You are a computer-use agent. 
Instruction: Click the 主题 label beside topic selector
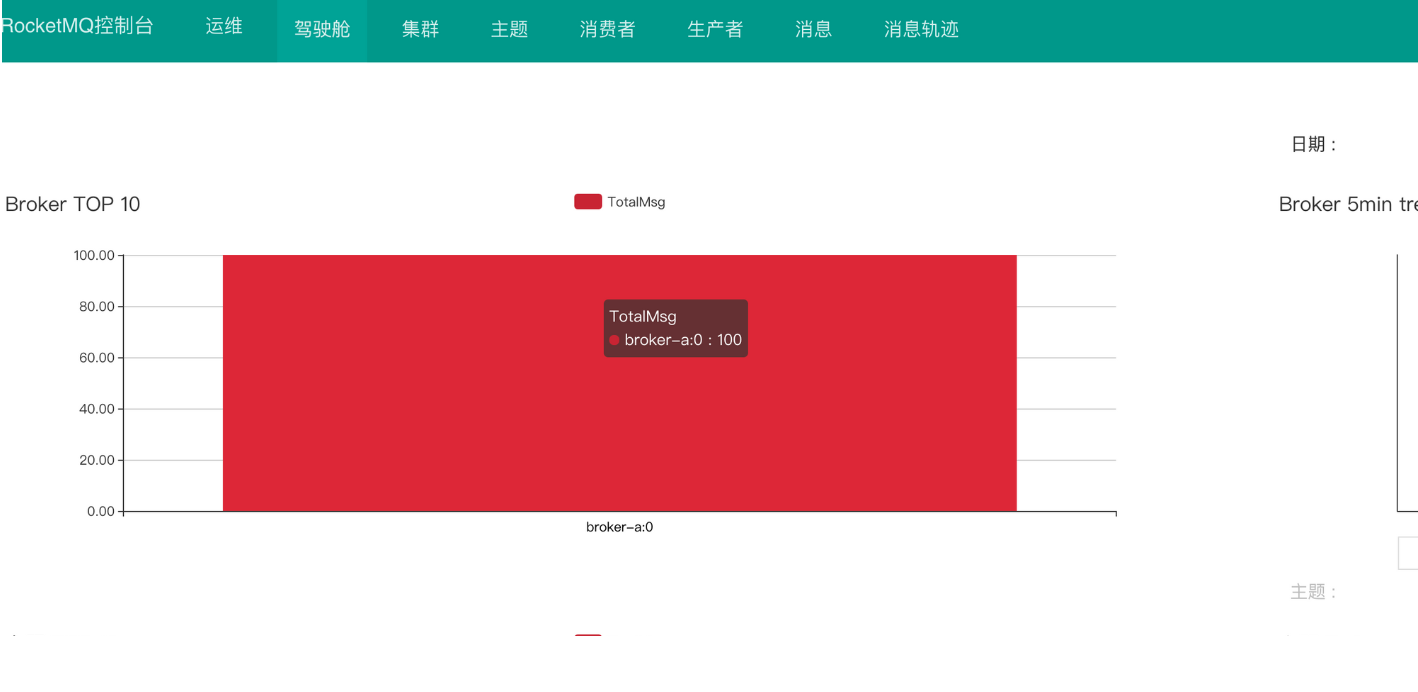click(x=1314, y=592)
